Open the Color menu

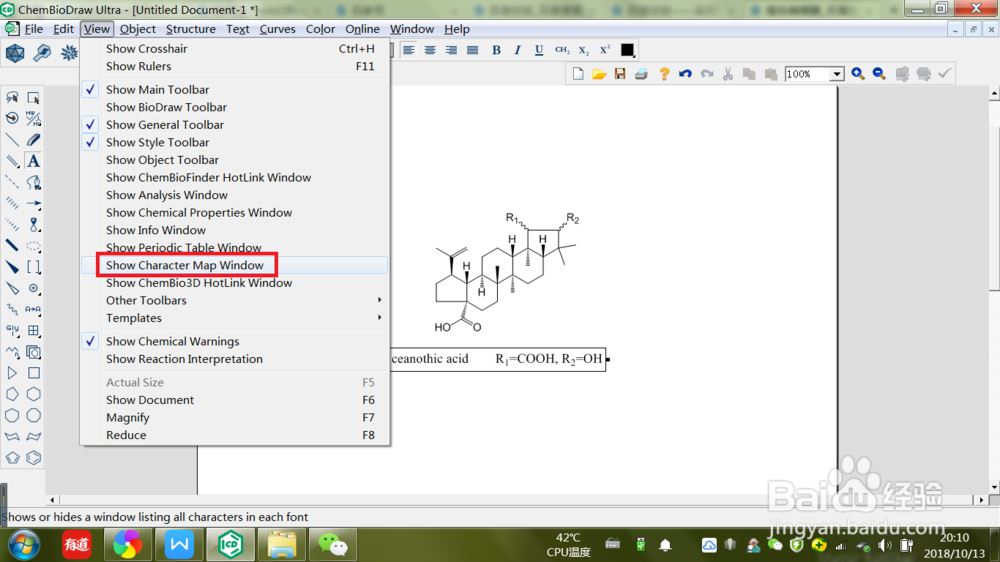coord(320,29)
